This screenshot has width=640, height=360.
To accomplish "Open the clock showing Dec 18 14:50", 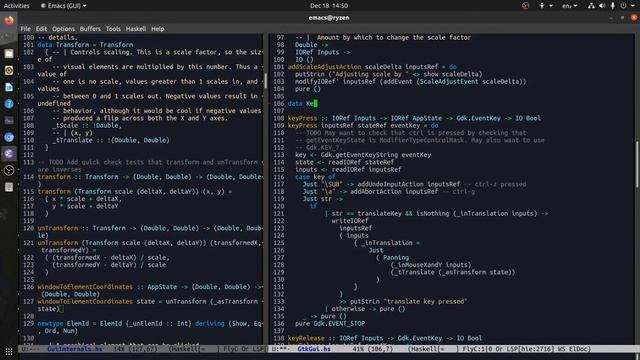I will point(329,6).
